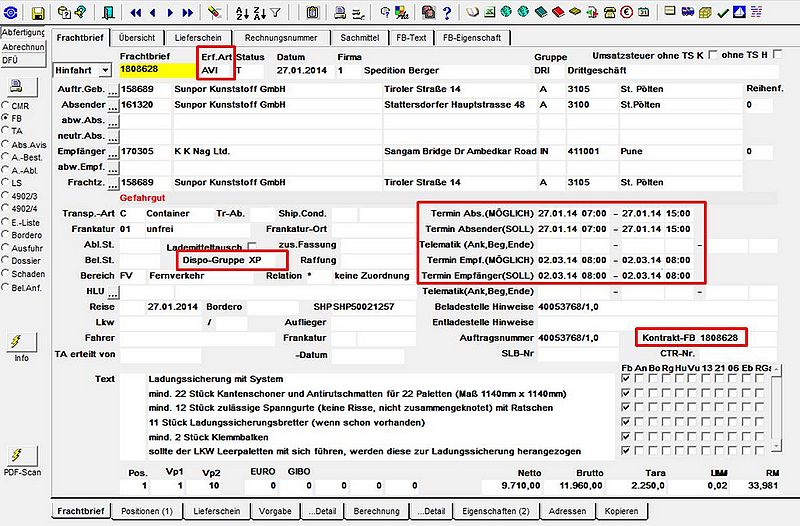The image size is (800, 526).
Task: Open lookup button next to abw.Empf.
Action: tap(113, 168)
